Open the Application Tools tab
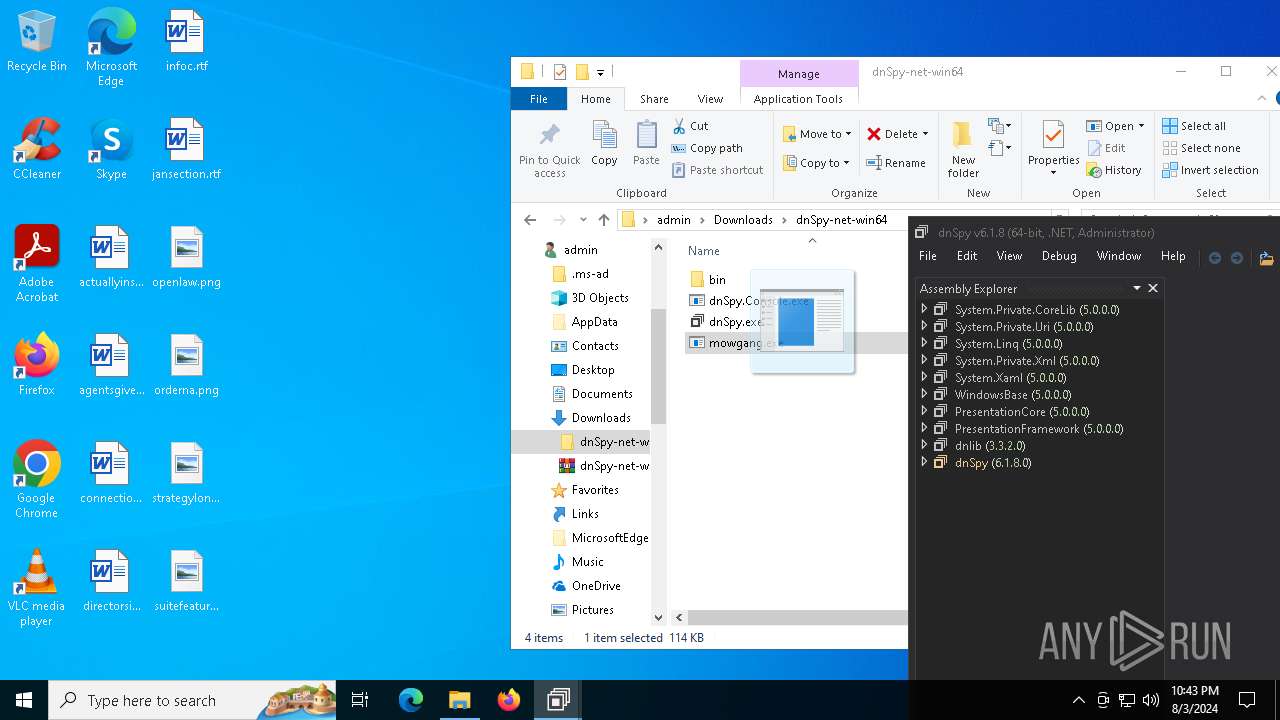1280x720 pixels. click(x=798, y=99)
